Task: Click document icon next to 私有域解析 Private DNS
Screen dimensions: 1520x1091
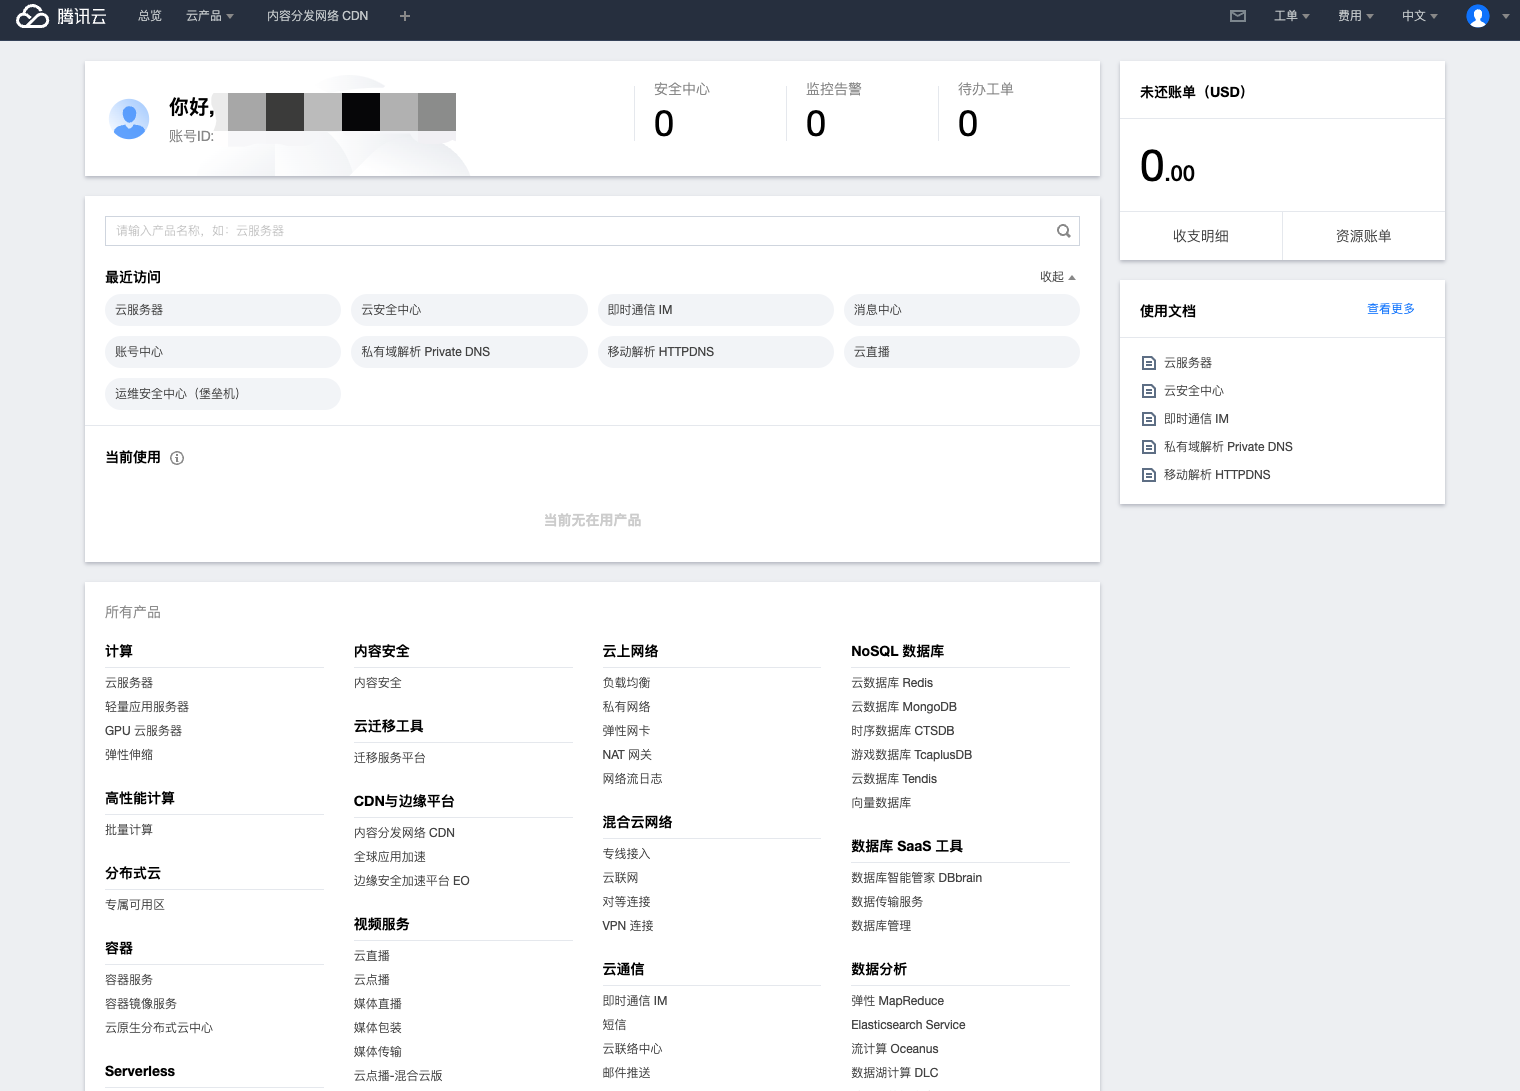Action: [x=1149, y=447]
